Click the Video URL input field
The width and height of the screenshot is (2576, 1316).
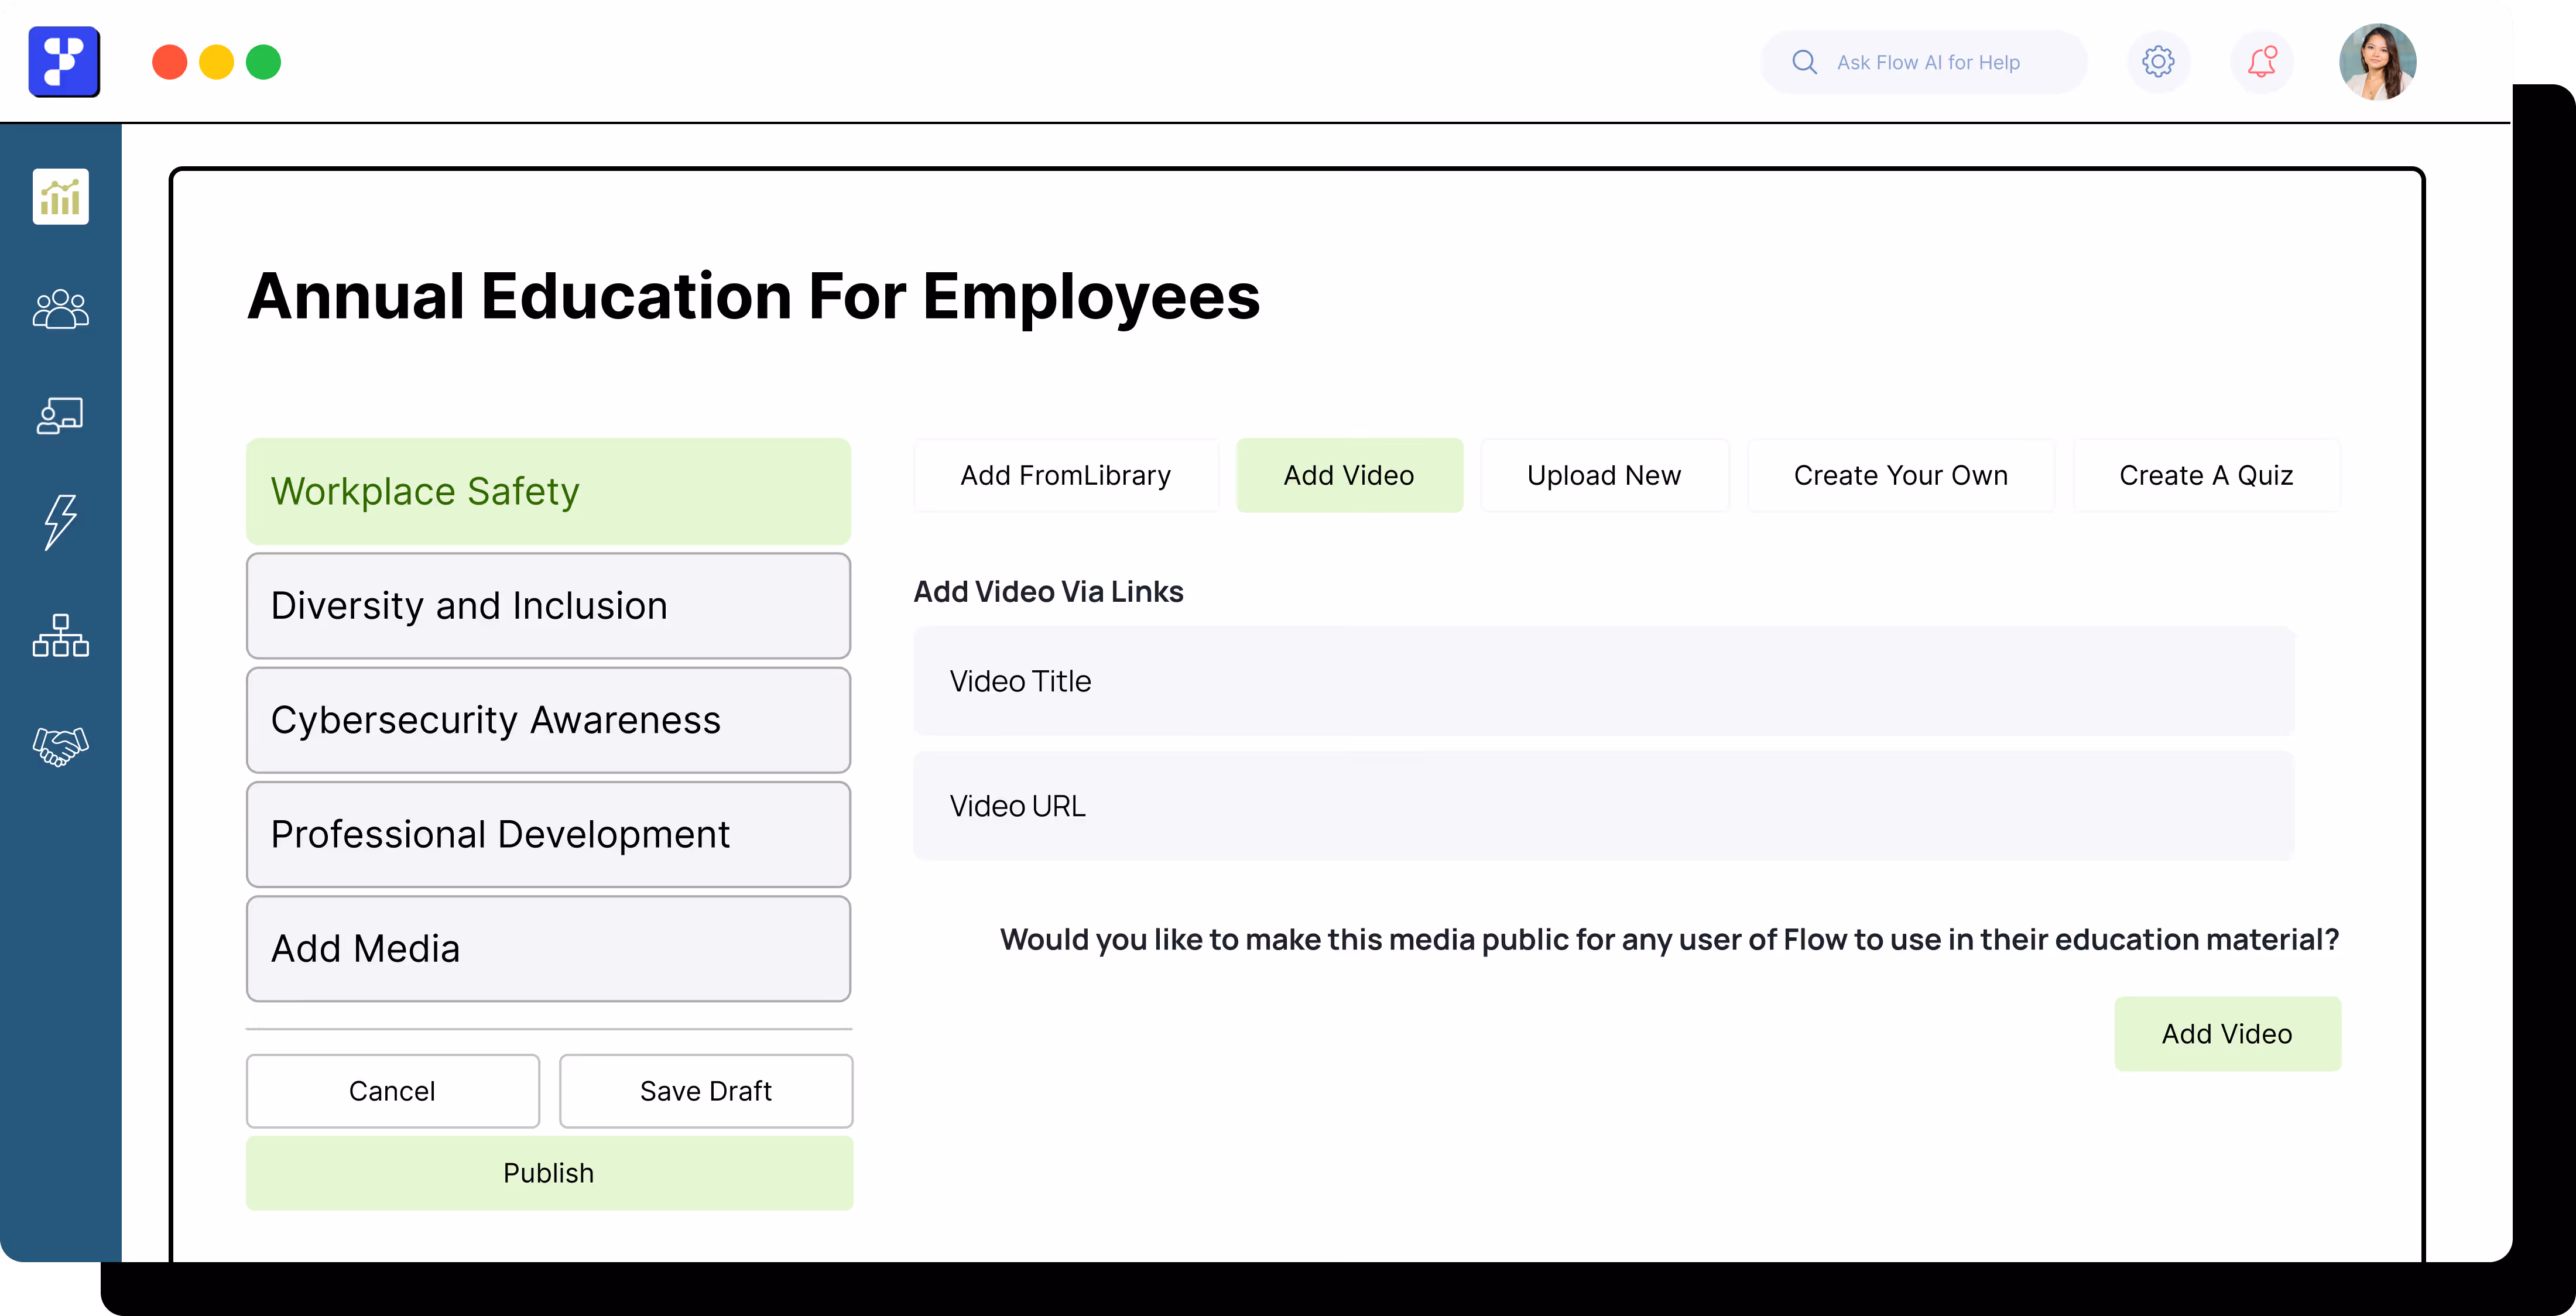(1603, 806)
